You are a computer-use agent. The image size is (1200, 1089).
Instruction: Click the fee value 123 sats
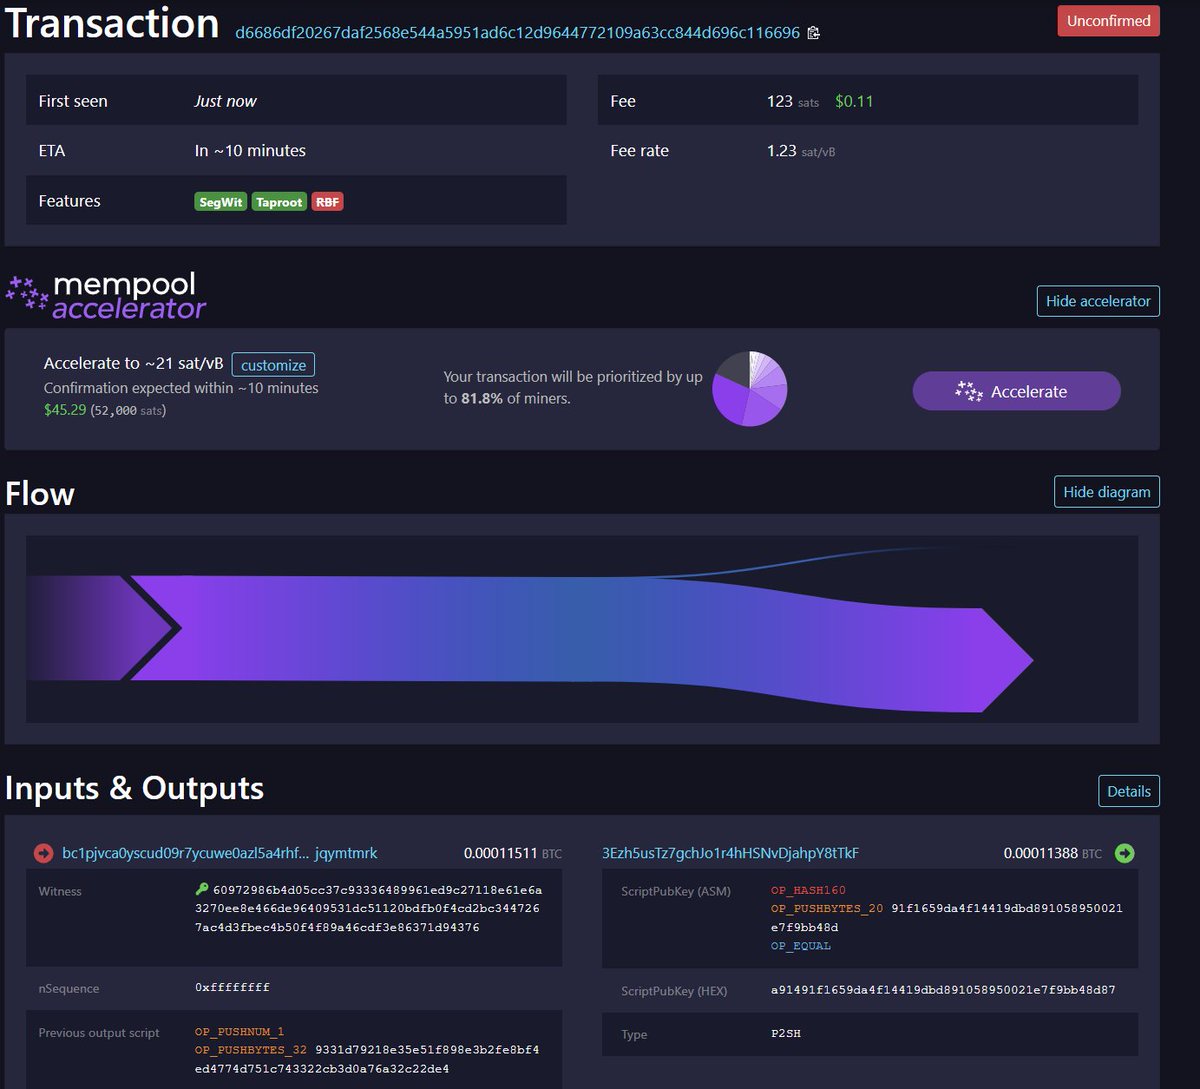(793, 101)
